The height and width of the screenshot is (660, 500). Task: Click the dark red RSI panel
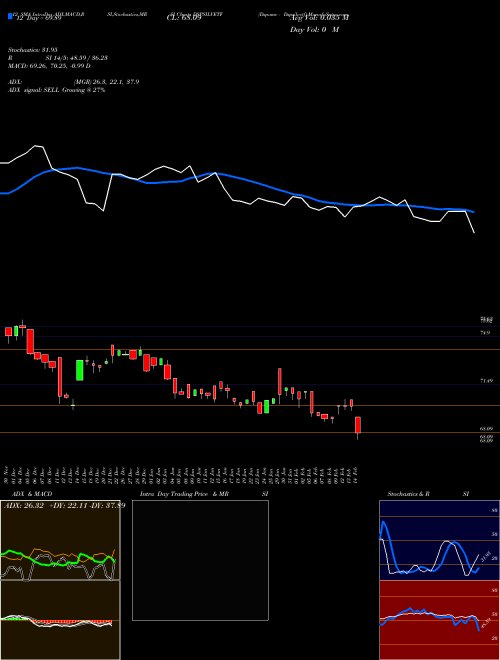[439, 620]
